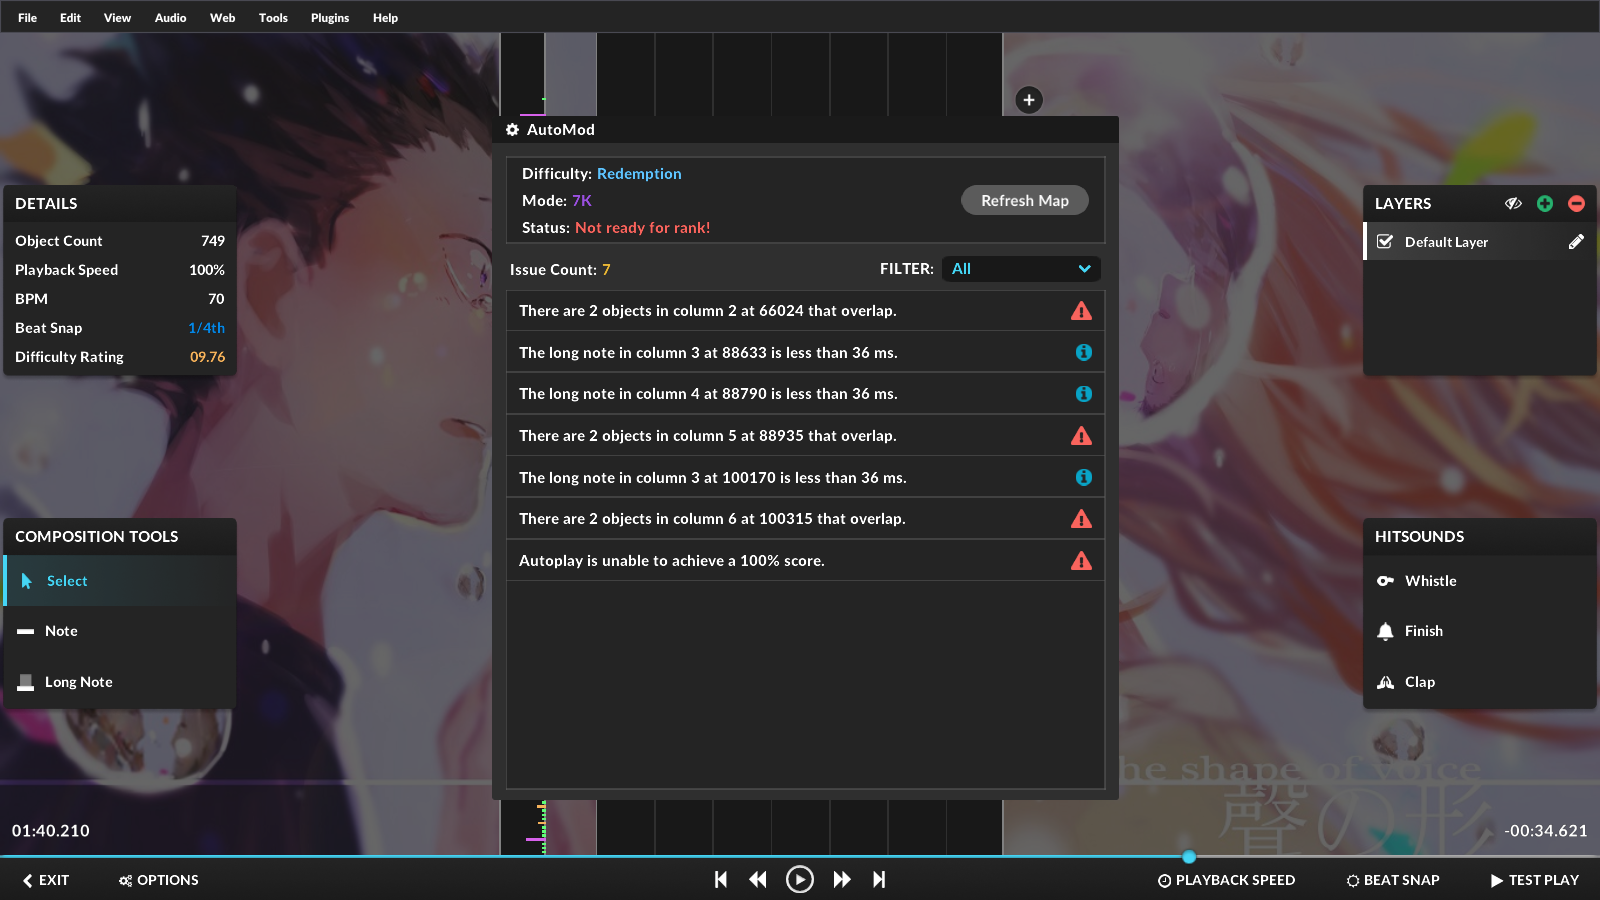Click the rewind button
The height and width of the screenshot is (900, 1600).
pyautogui.click(x=758, y=879)
